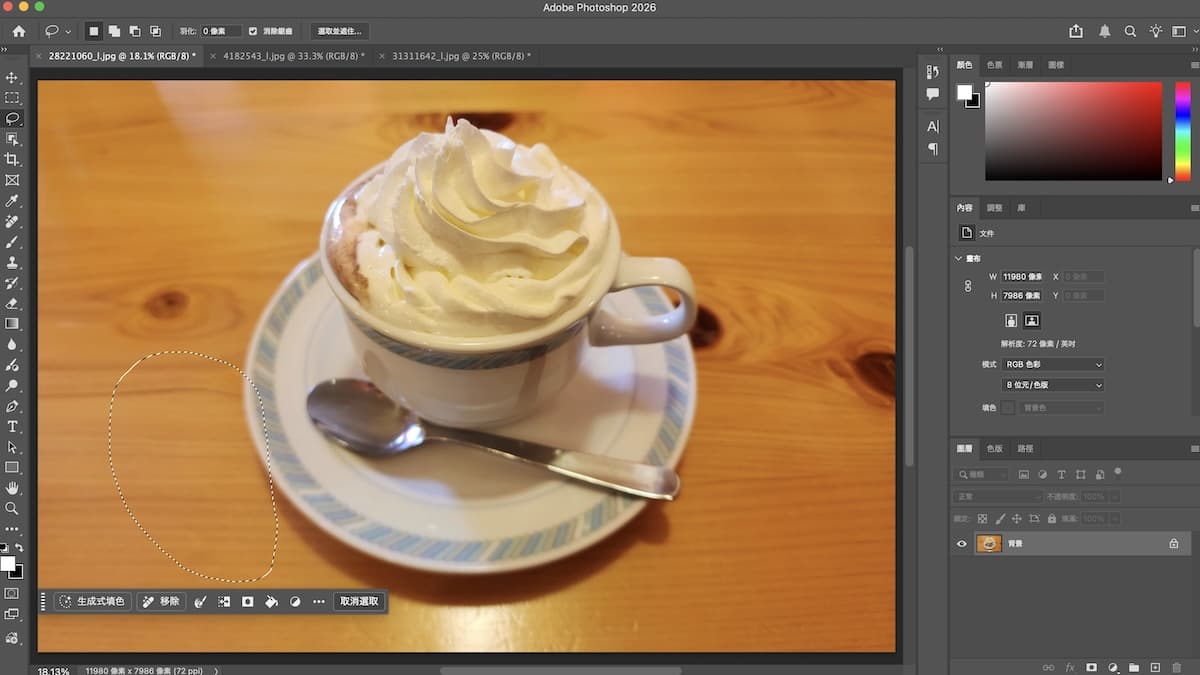Open the 調整 panel tab
Screen dimensions: 1200x675
click(994, 208)
